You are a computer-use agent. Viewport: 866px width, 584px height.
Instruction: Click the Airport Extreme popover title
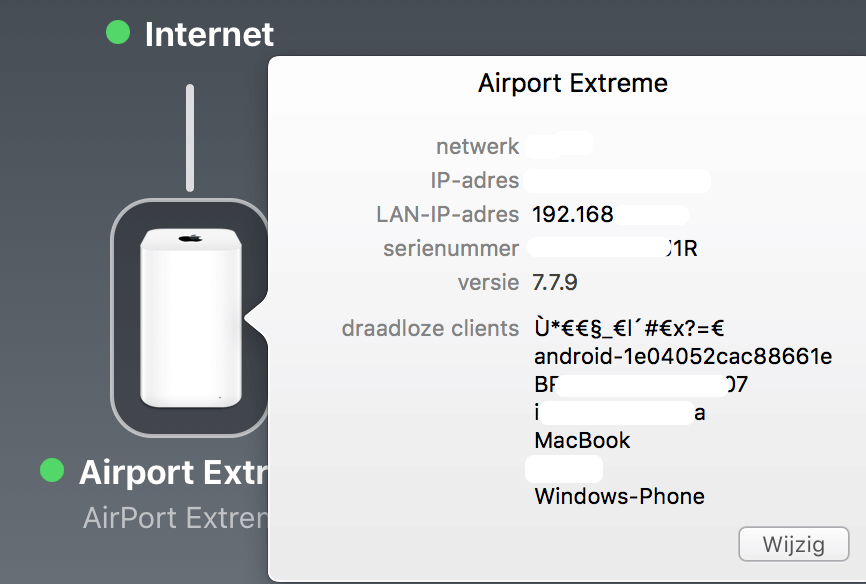click(573, 83)
